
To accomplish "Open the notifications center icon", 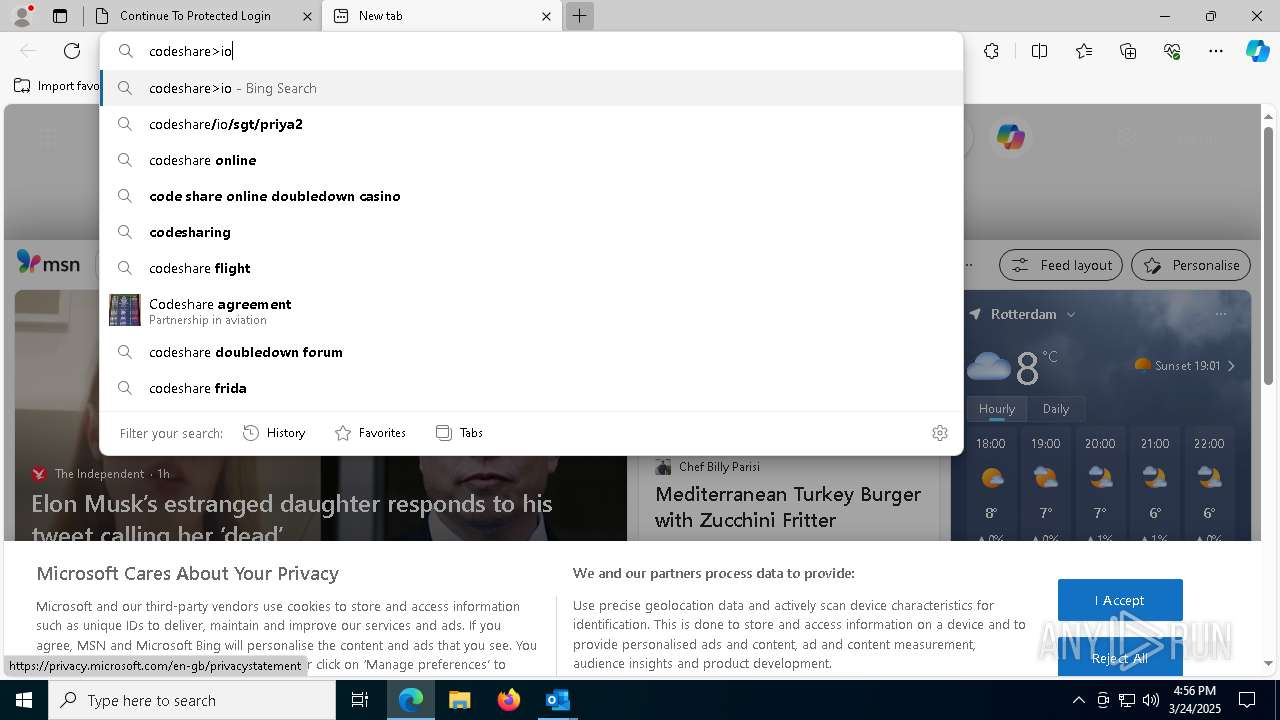I will [1247, 700].
